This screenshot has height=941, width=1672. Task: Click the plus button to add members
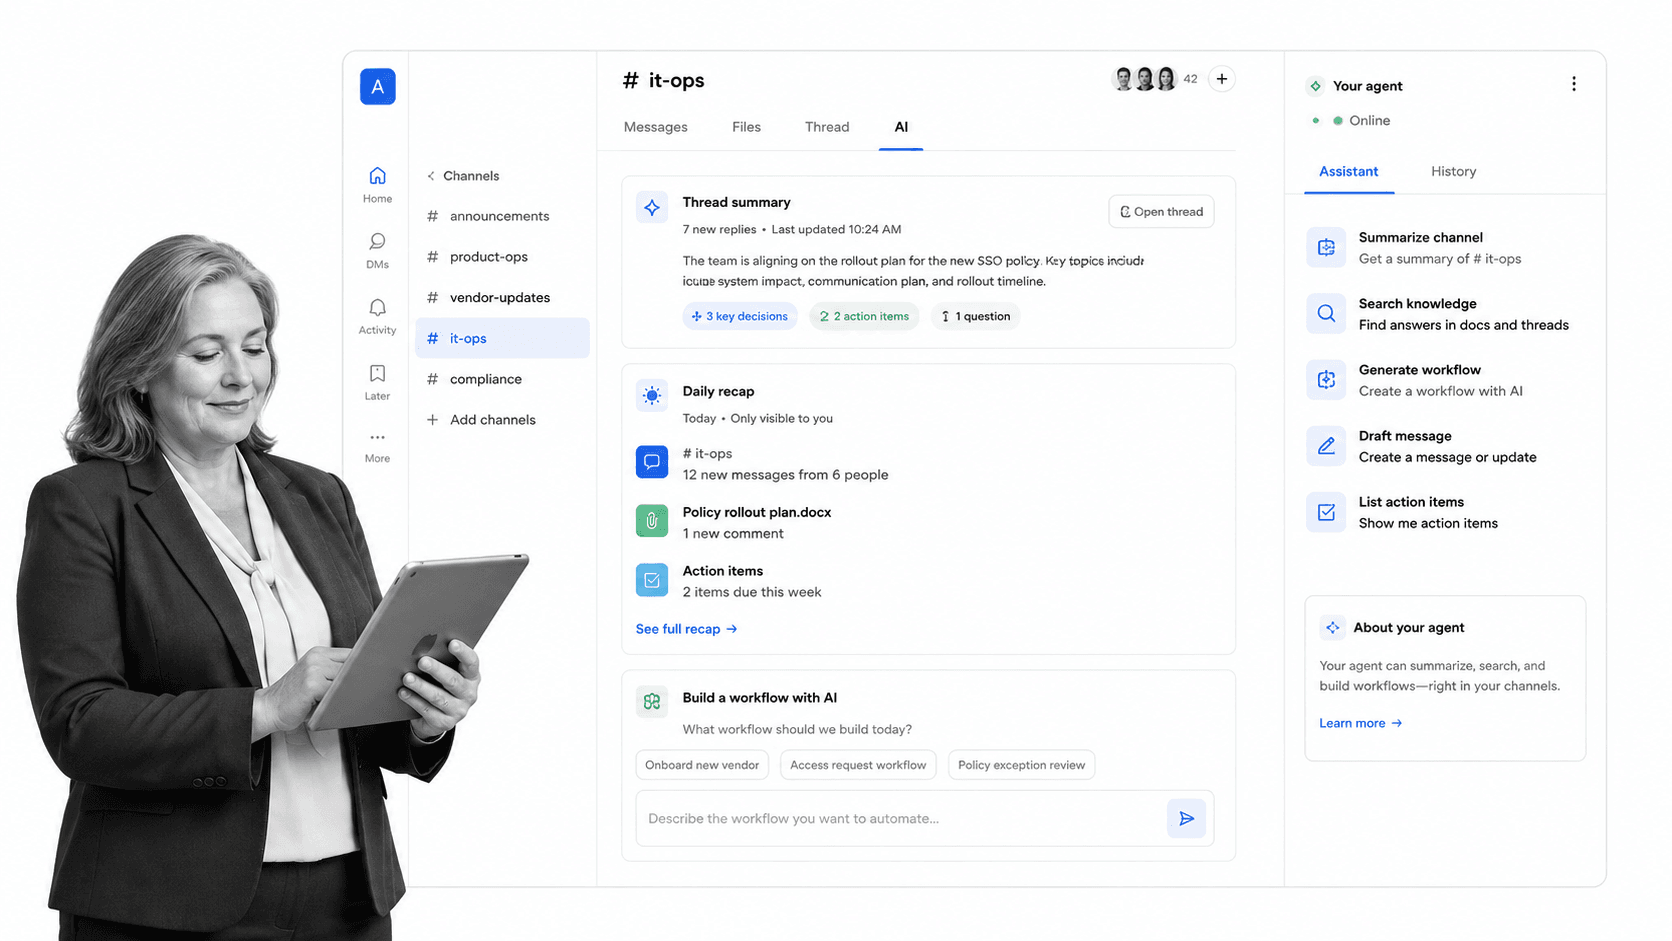(1222, 79)
